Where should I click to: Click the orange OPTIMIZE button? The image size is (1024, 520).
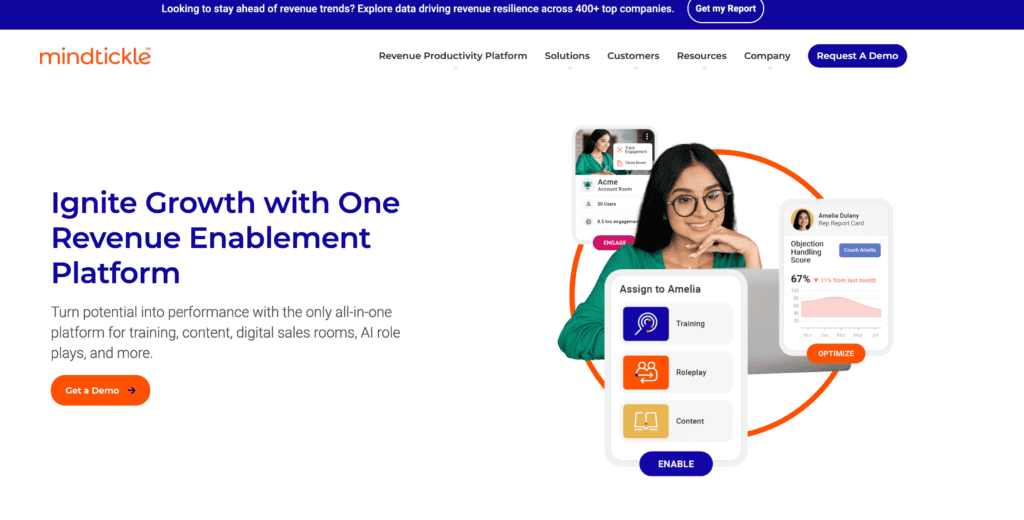pyautogui.click(x=836, y=353)
